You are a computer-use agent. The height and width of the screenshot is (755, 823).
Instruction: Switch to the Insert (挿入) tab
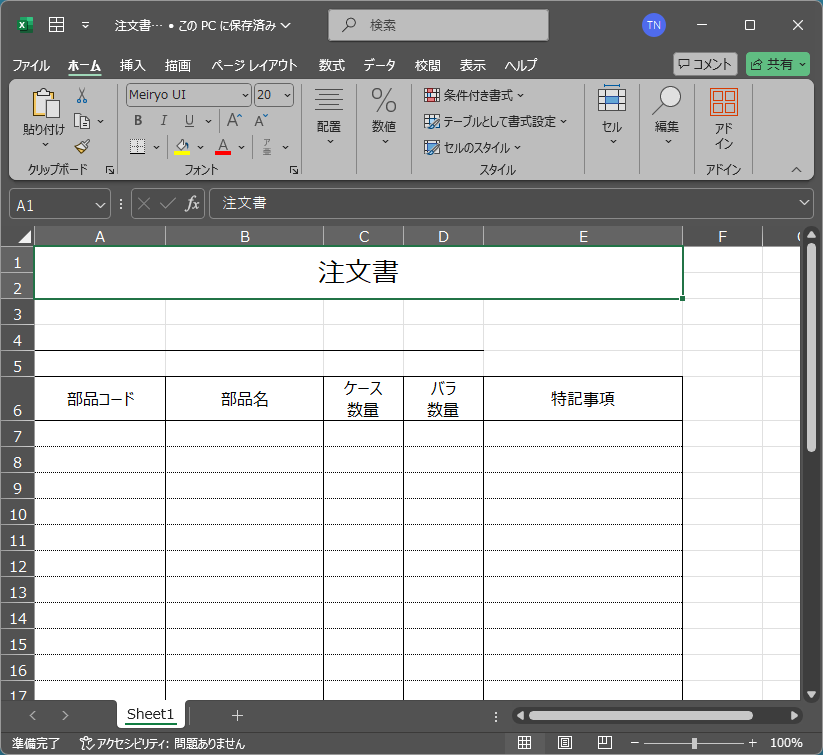pos(132,65)
